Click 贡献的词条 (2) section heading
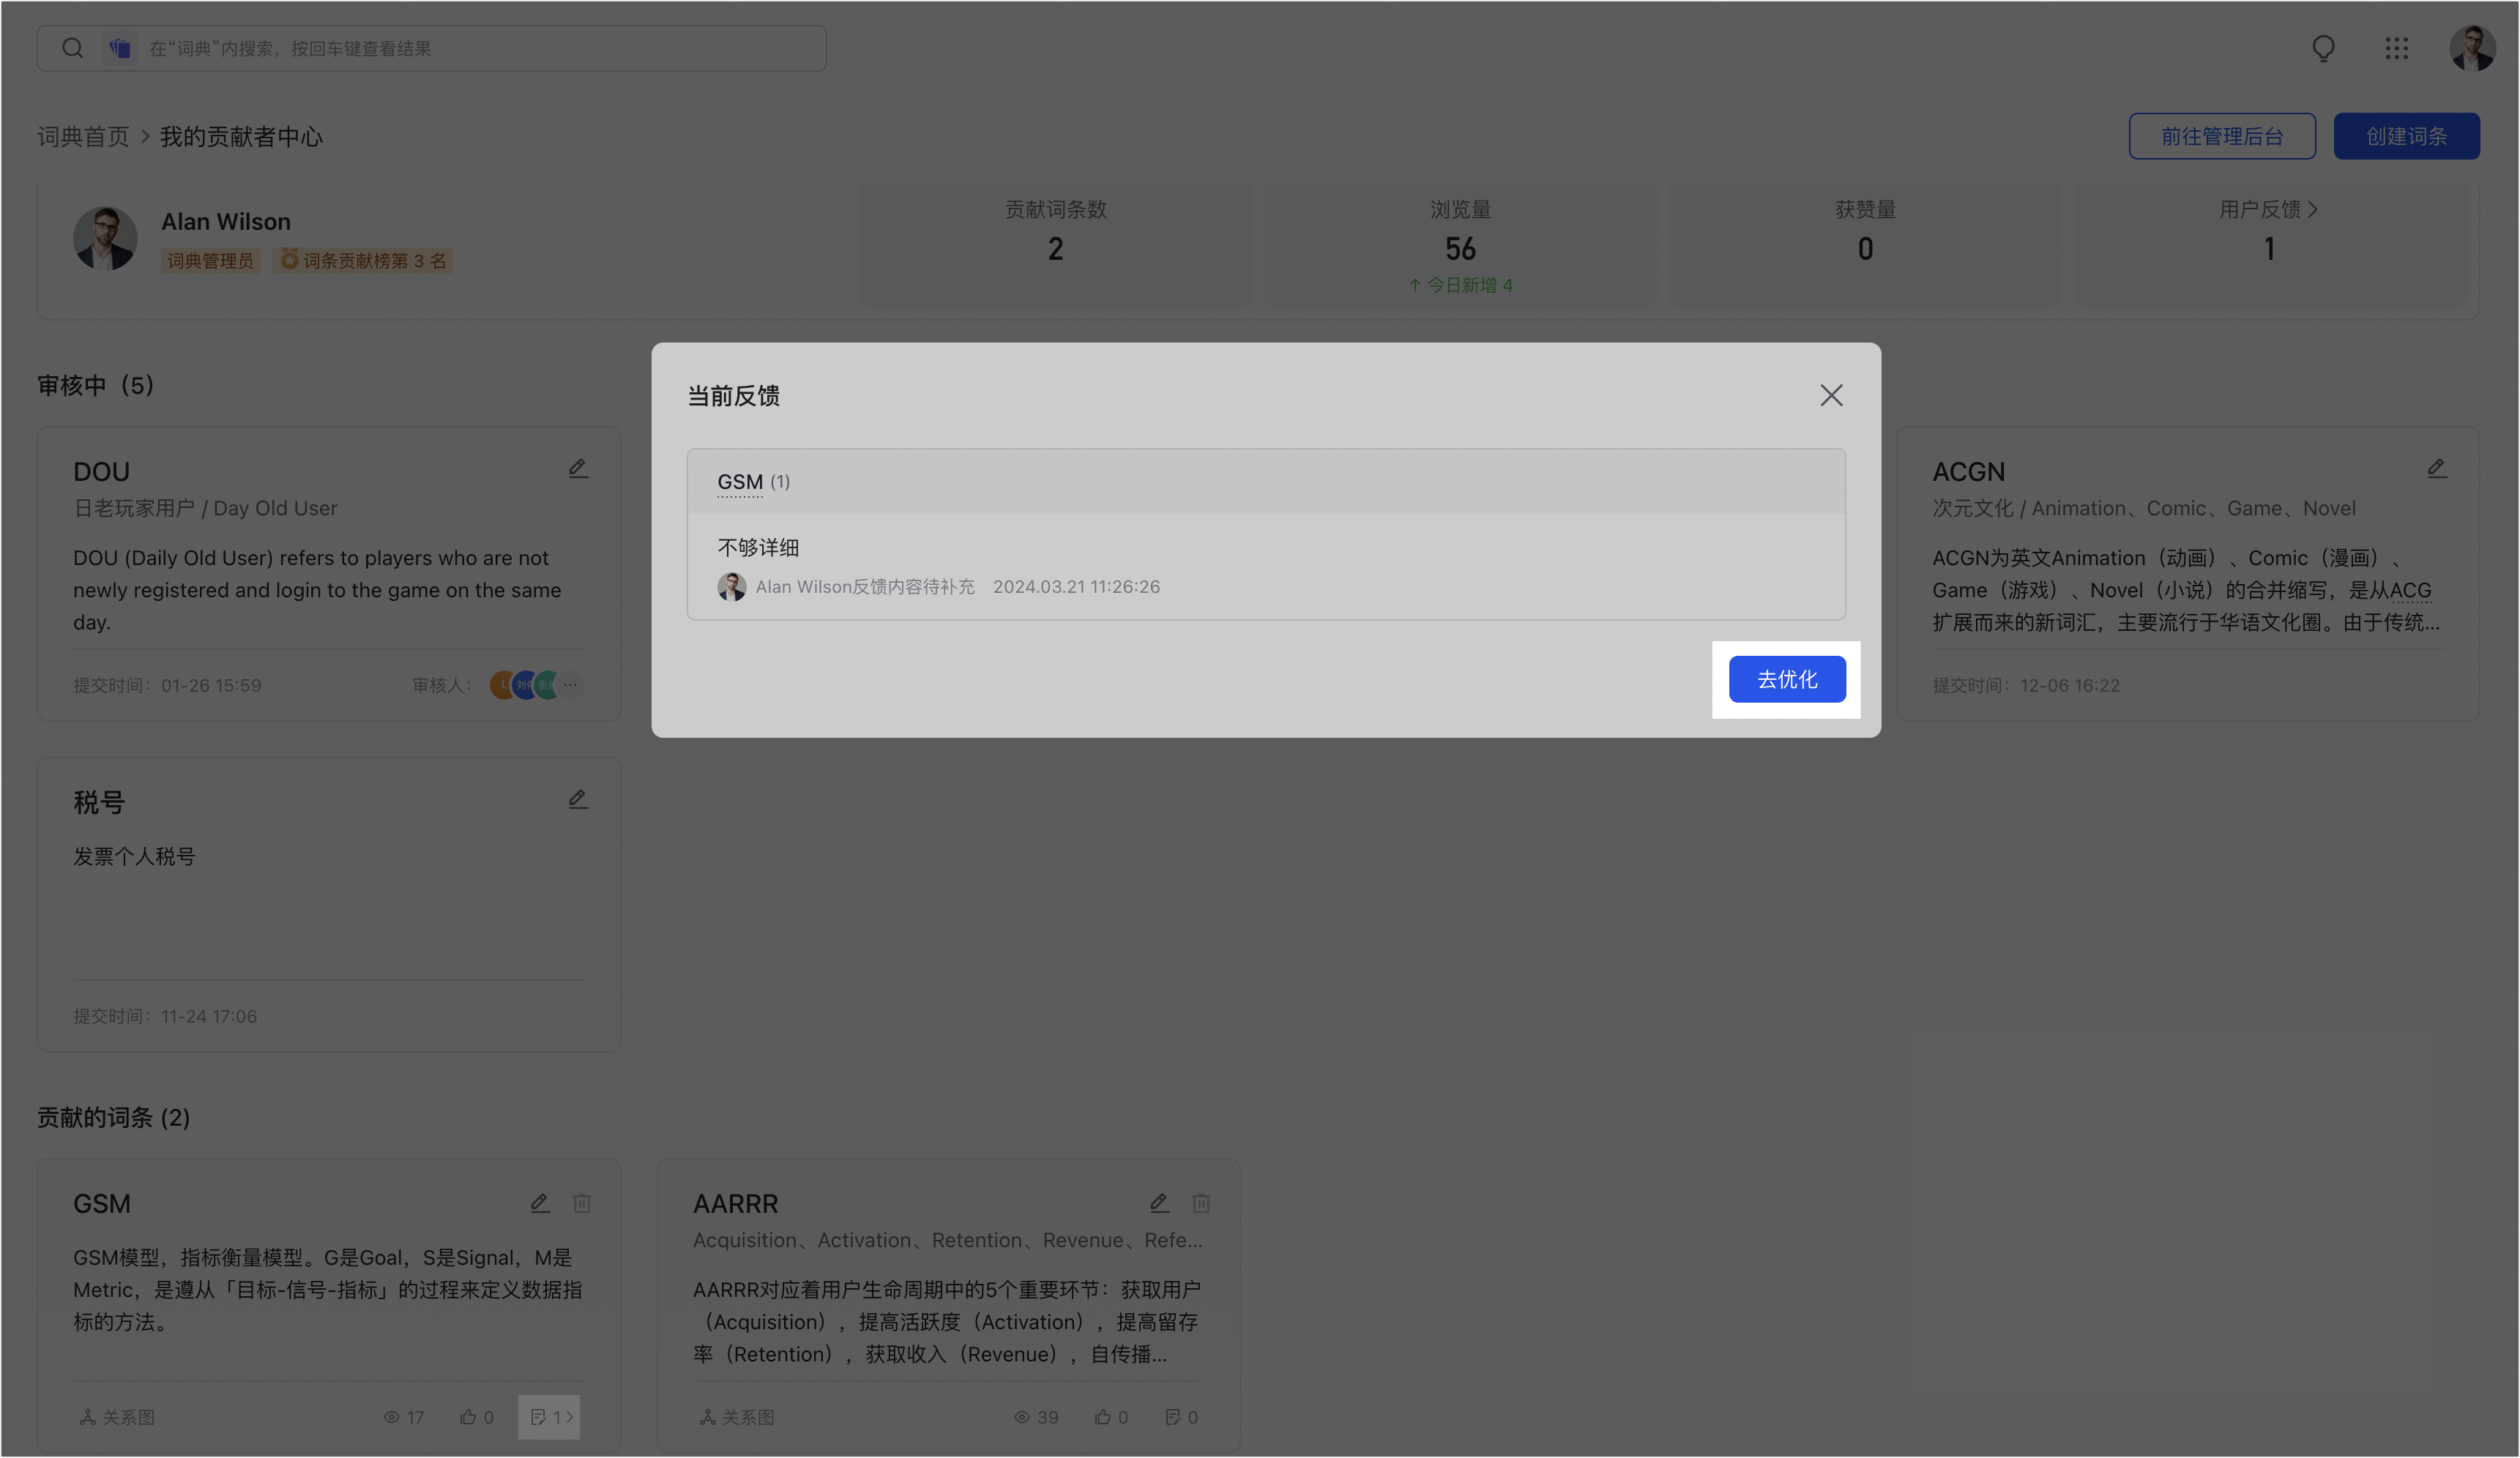Image resolution: width=2520 pixels, height=1458 pixels. coord(113,1117)
